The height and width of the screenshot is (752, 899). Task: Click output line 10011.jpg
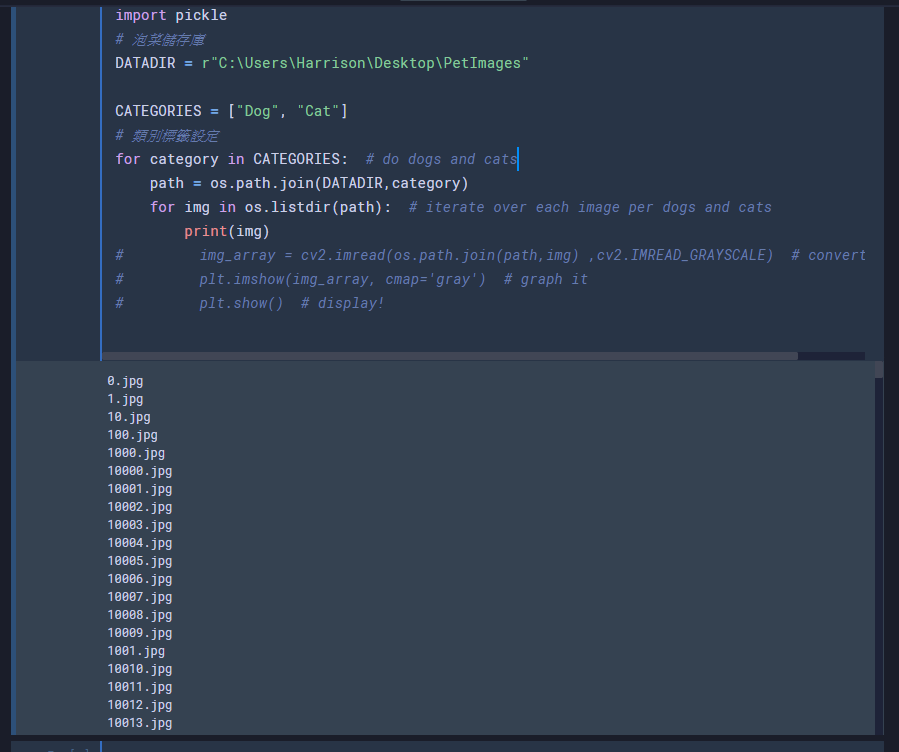click(x=139, y=687)
